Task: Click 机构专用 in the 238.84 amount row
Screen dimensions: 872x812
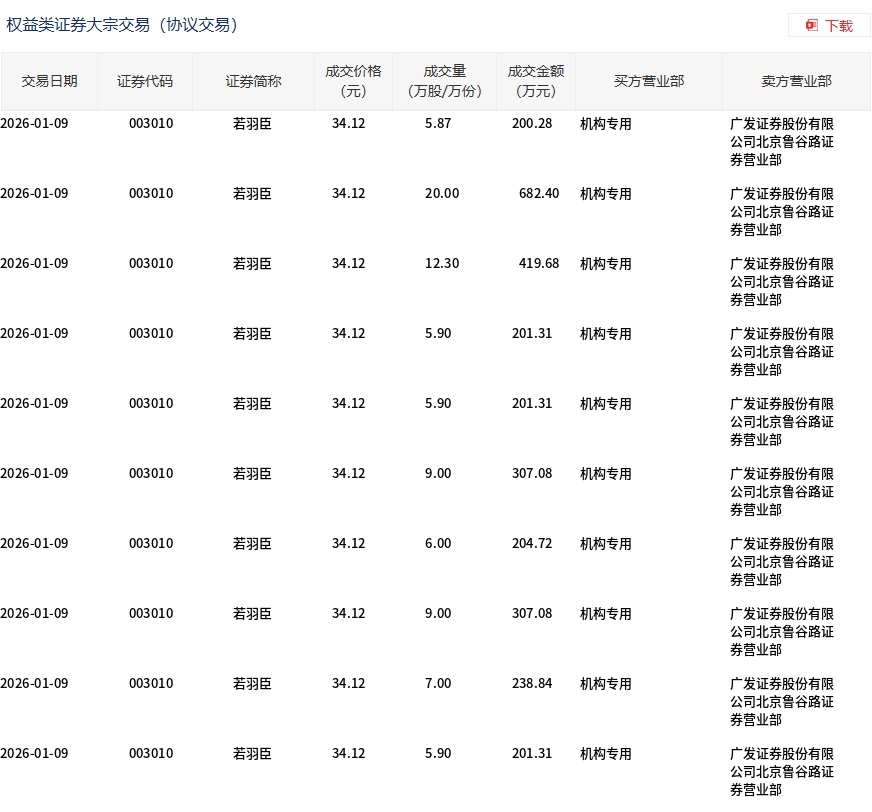Action: point(606,684)
